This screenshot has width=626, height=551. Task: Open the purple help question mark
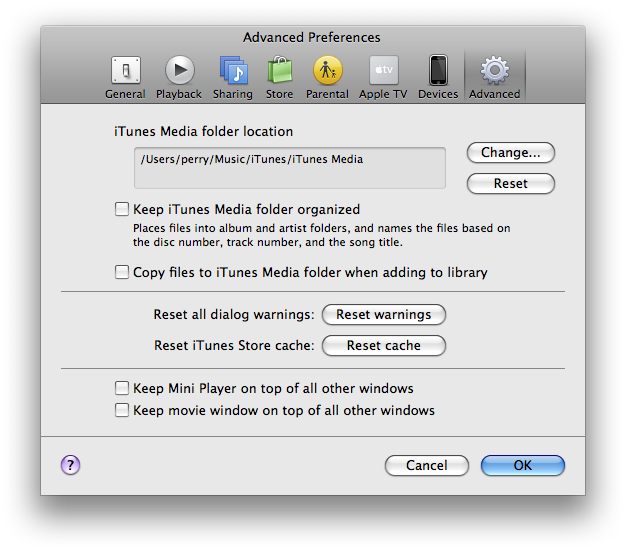[x=71, y=465]
